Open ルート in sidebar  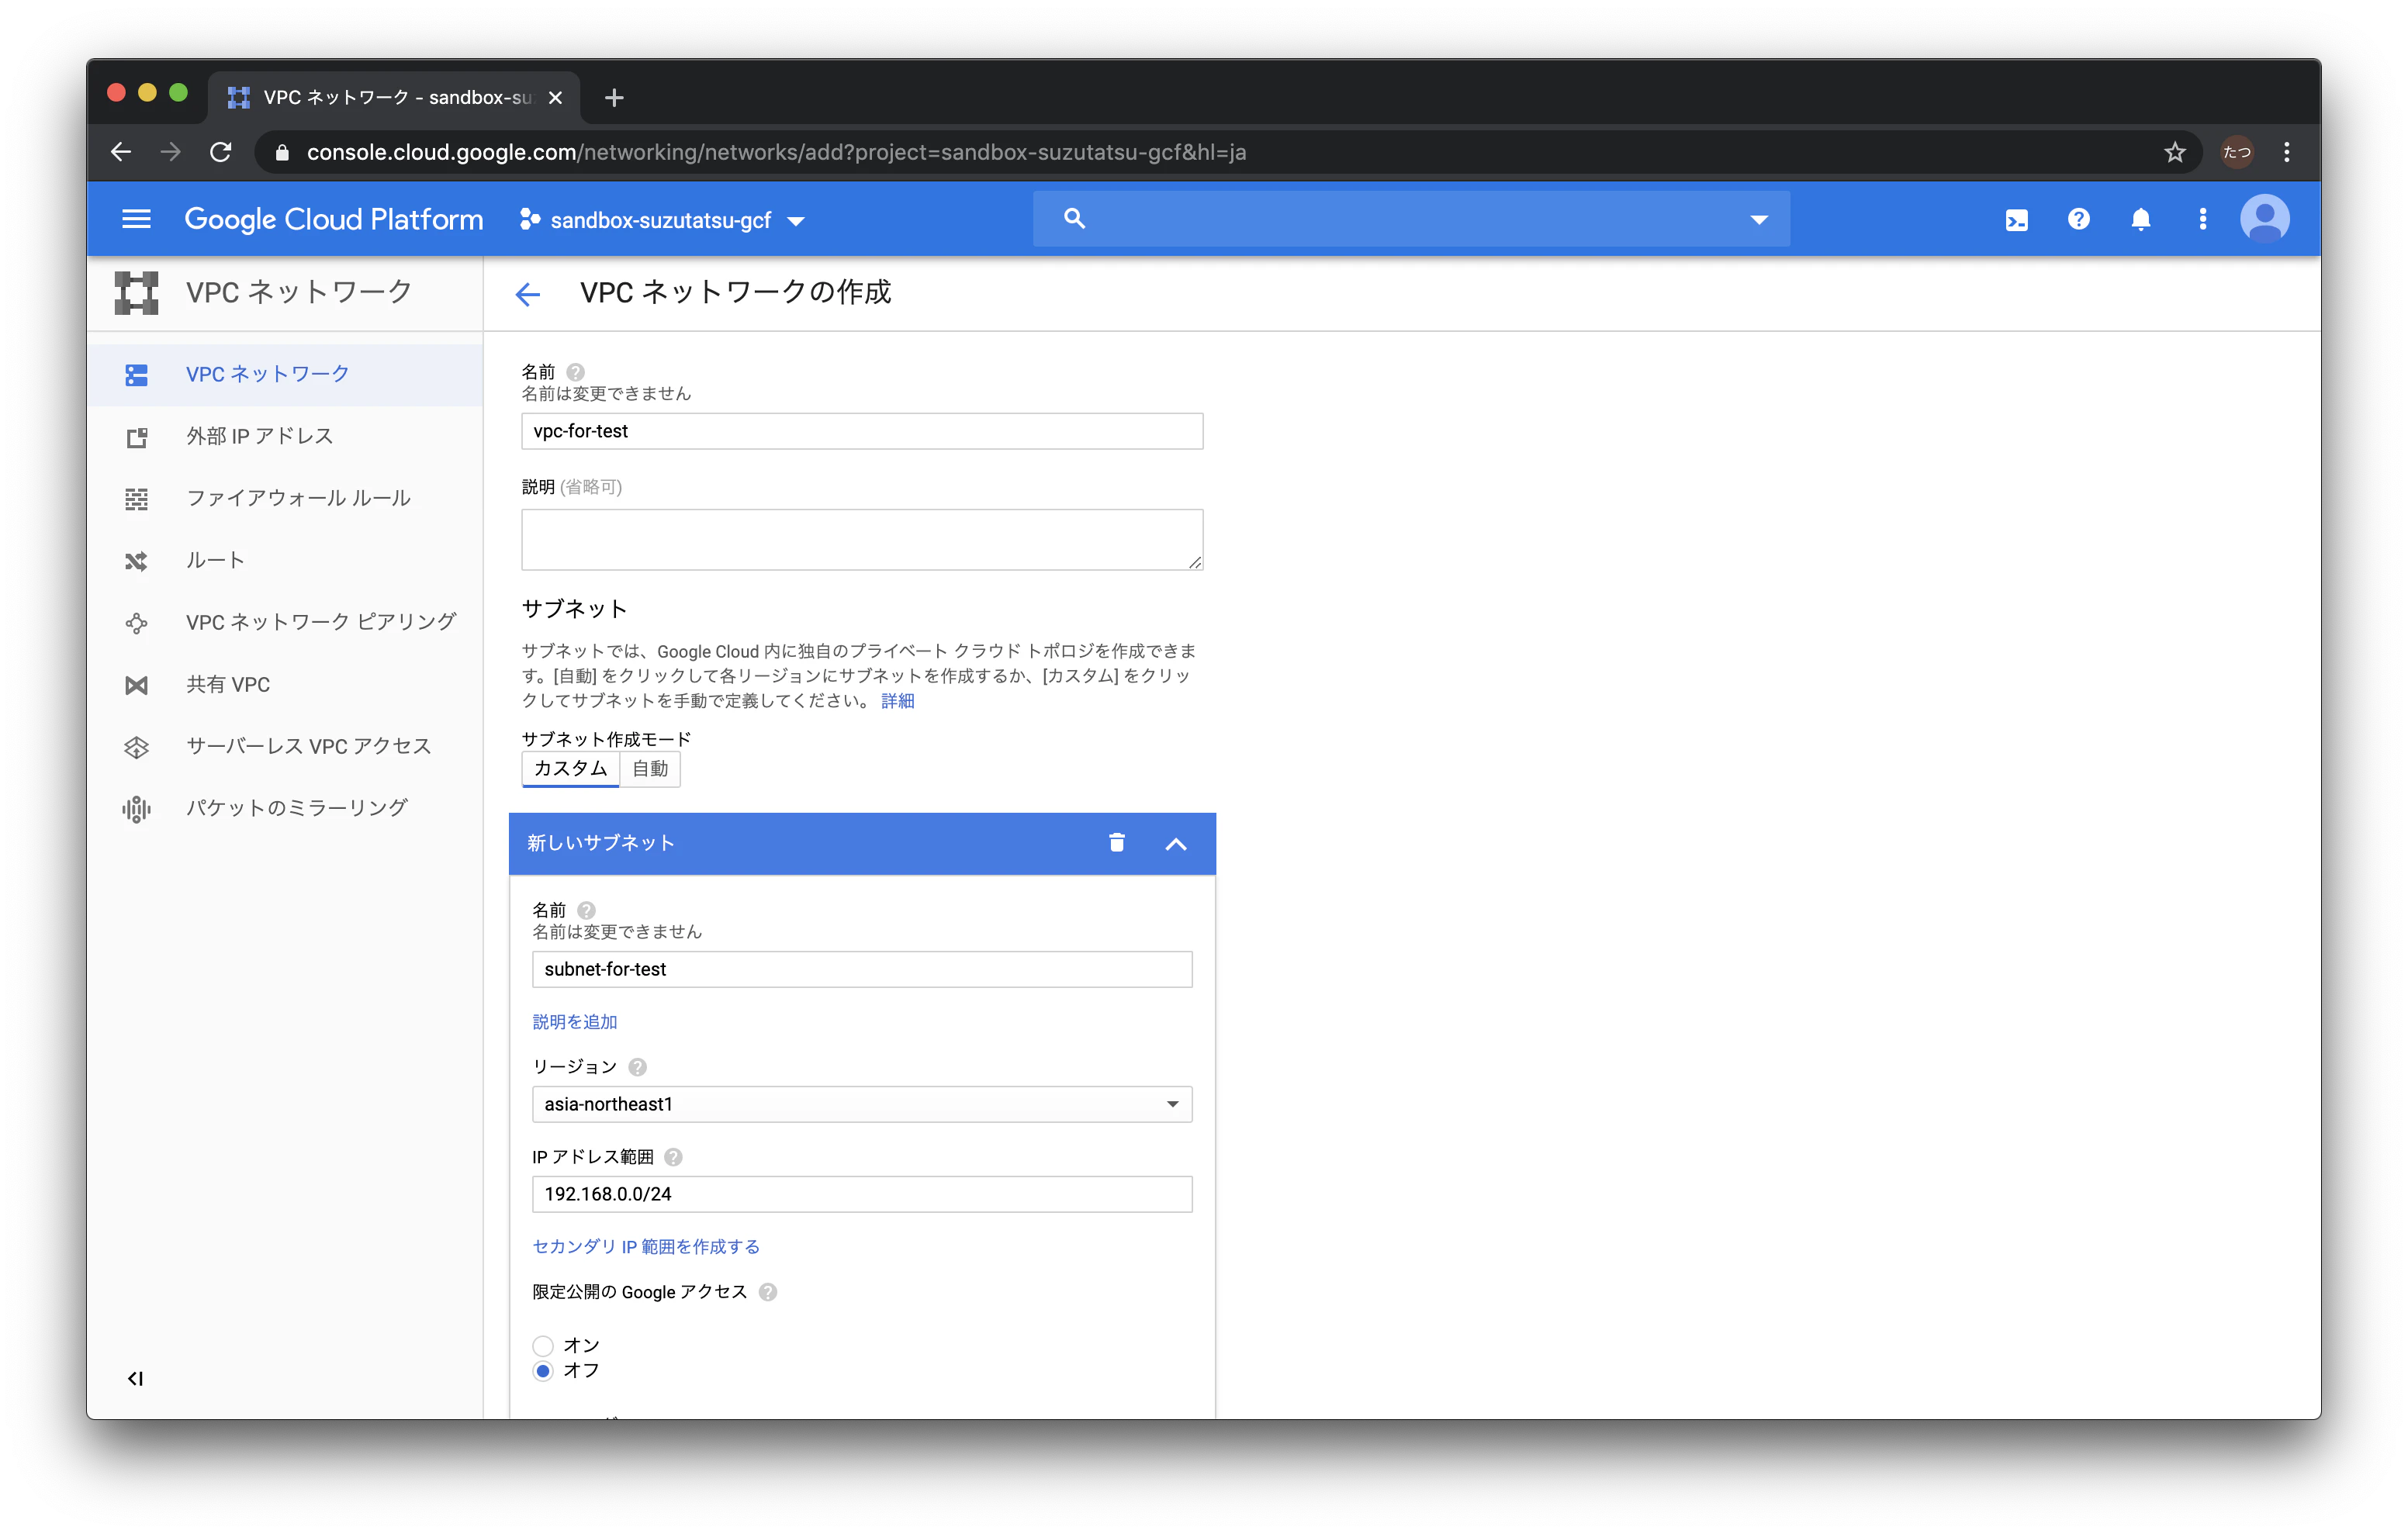[285, 560]
